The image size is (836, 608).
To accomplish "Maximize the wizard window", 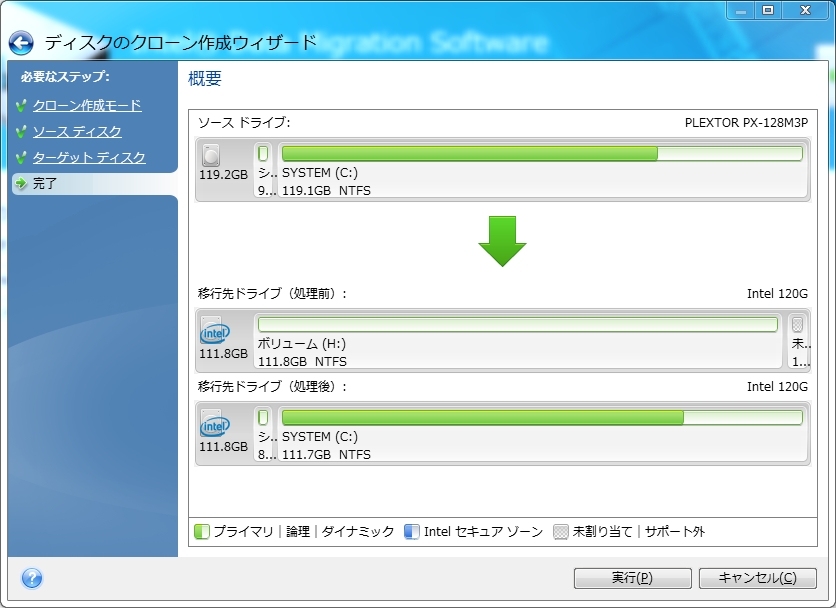I will [768, 10].
